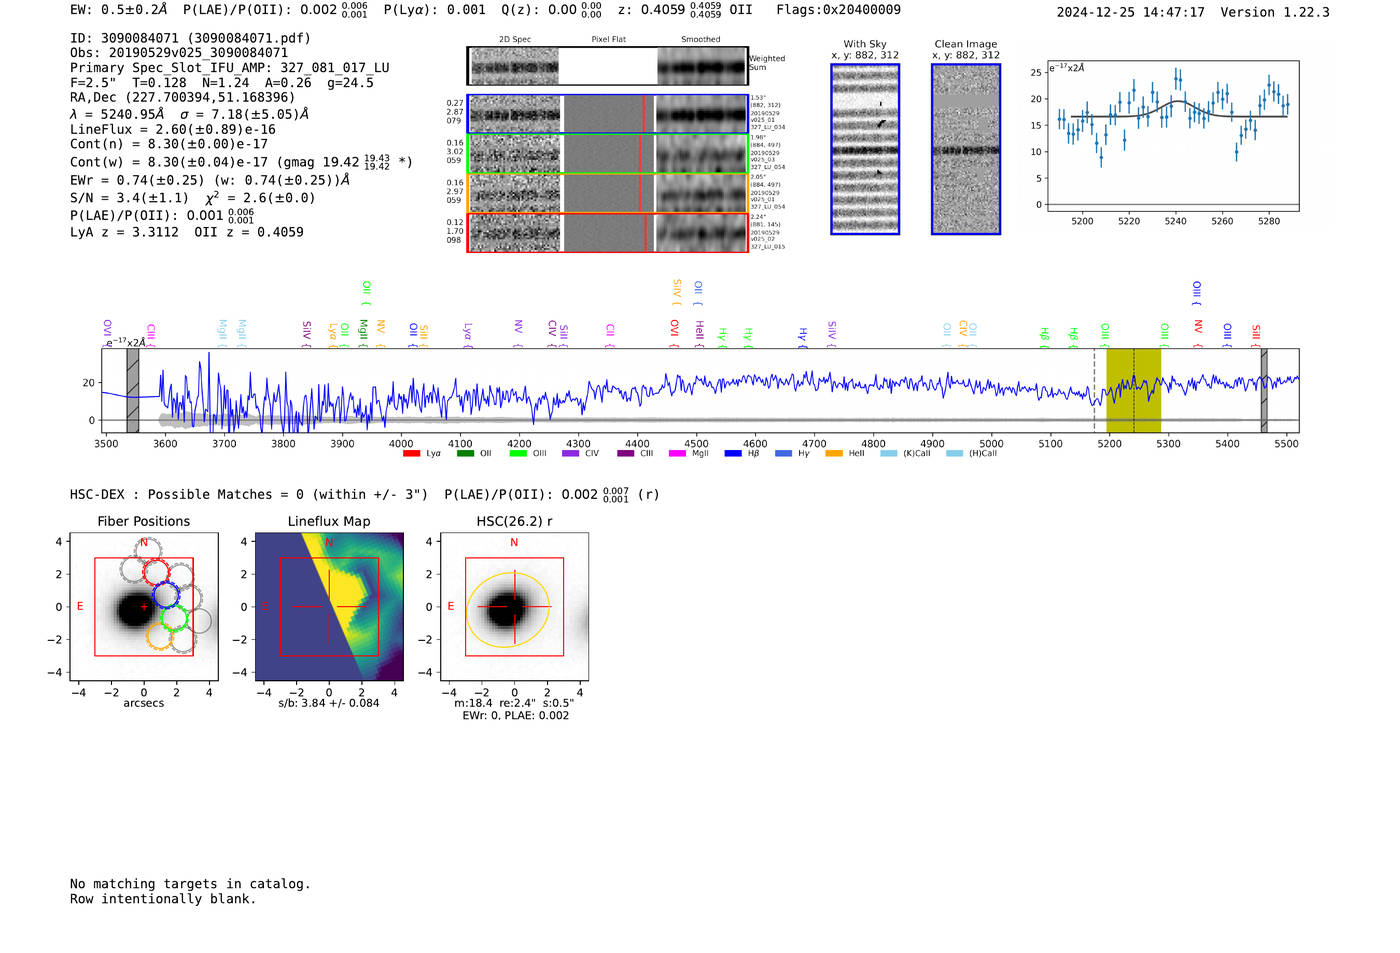Click the 'Row intentionally blank.' text
This screenshot has width=1400, height=953.
(x=163, y=899)
